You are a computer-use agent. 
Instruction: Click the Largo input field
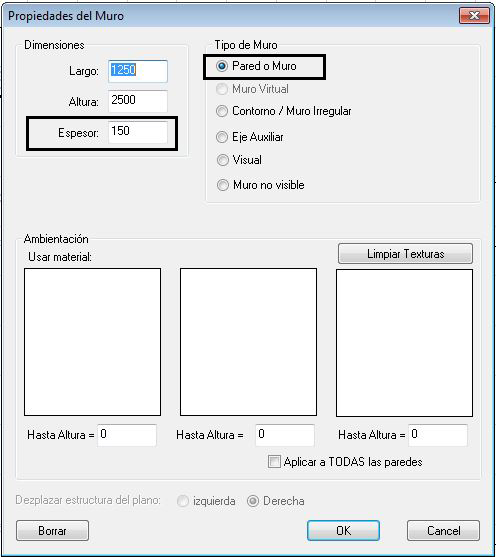(x=138, y=71)
